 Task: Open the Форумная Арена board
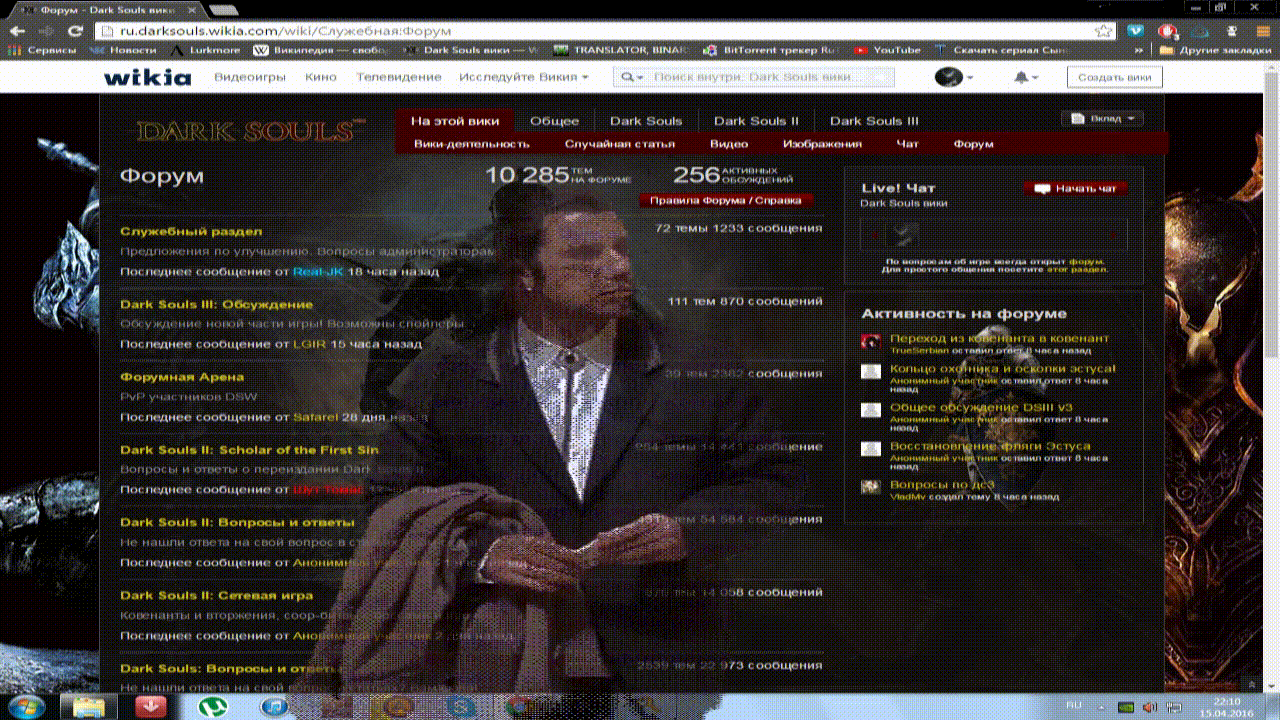(182, 377)
